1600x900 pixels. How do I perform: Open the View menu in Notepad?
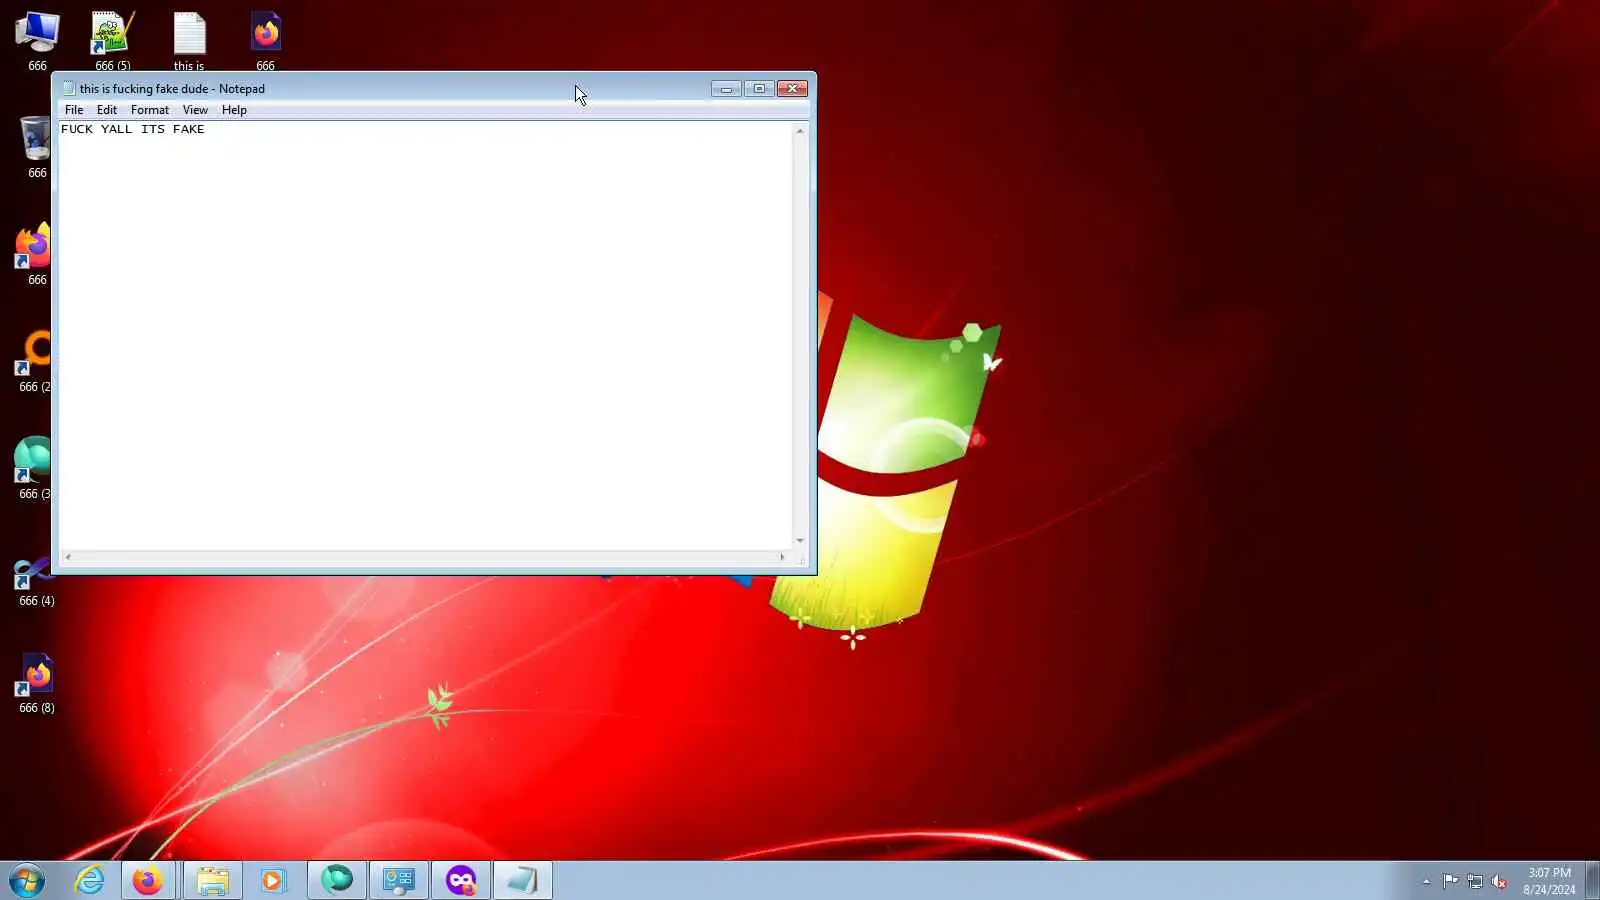click(x=195, y=110)
